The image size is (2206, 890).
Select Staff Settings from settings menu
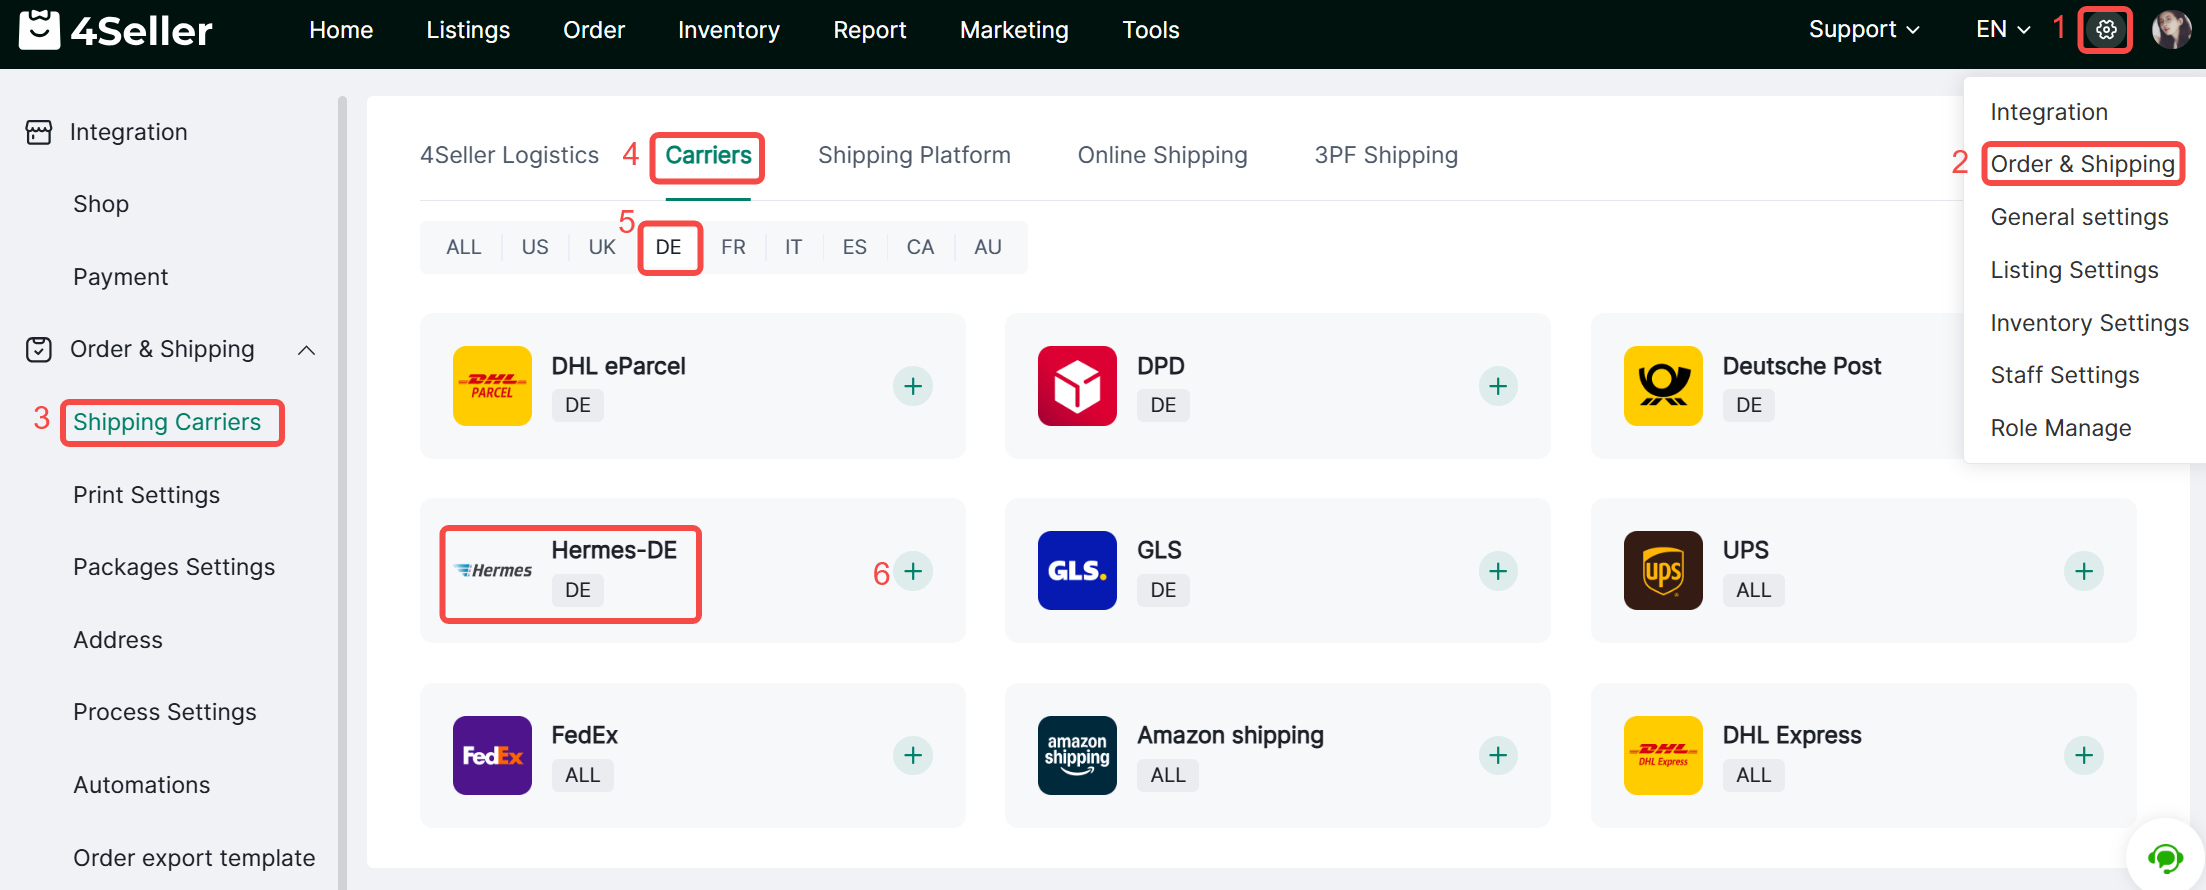pyautogui.click(x=2064, y=375)
